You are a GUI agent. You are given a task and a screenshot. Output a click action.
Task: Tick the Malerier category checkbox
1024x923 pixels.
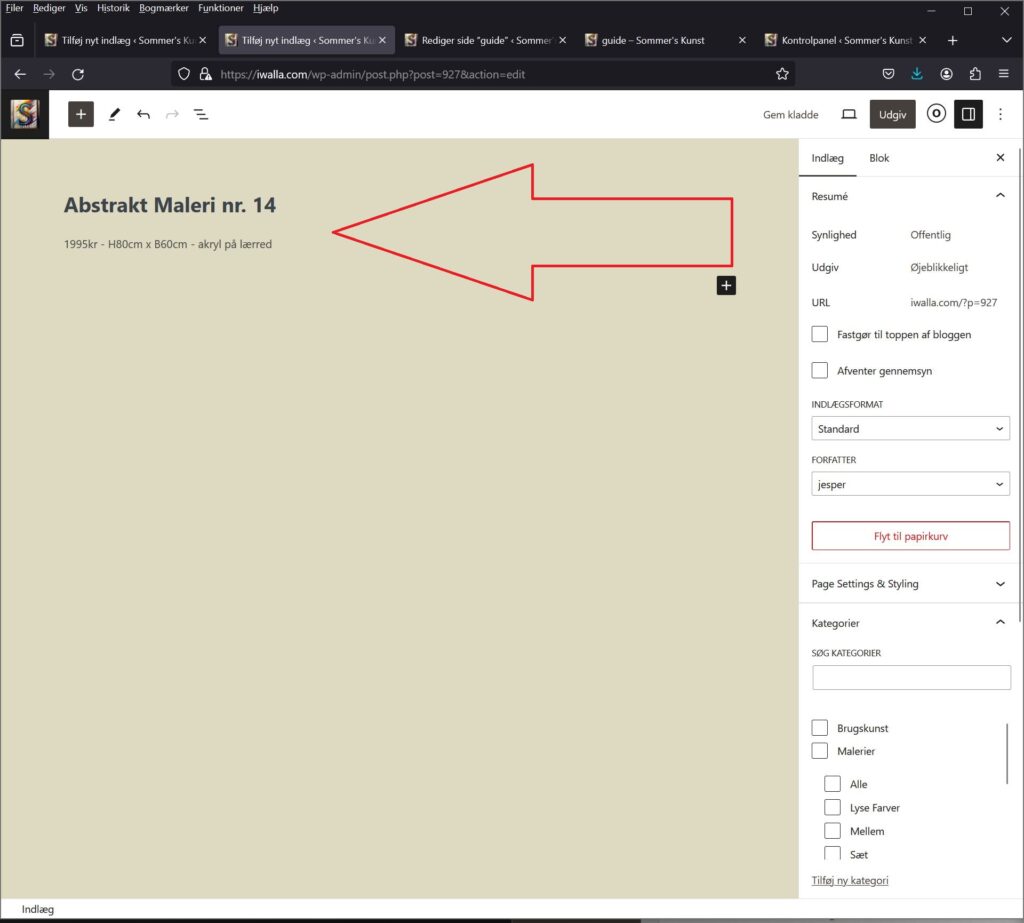[x=820, y=751]
